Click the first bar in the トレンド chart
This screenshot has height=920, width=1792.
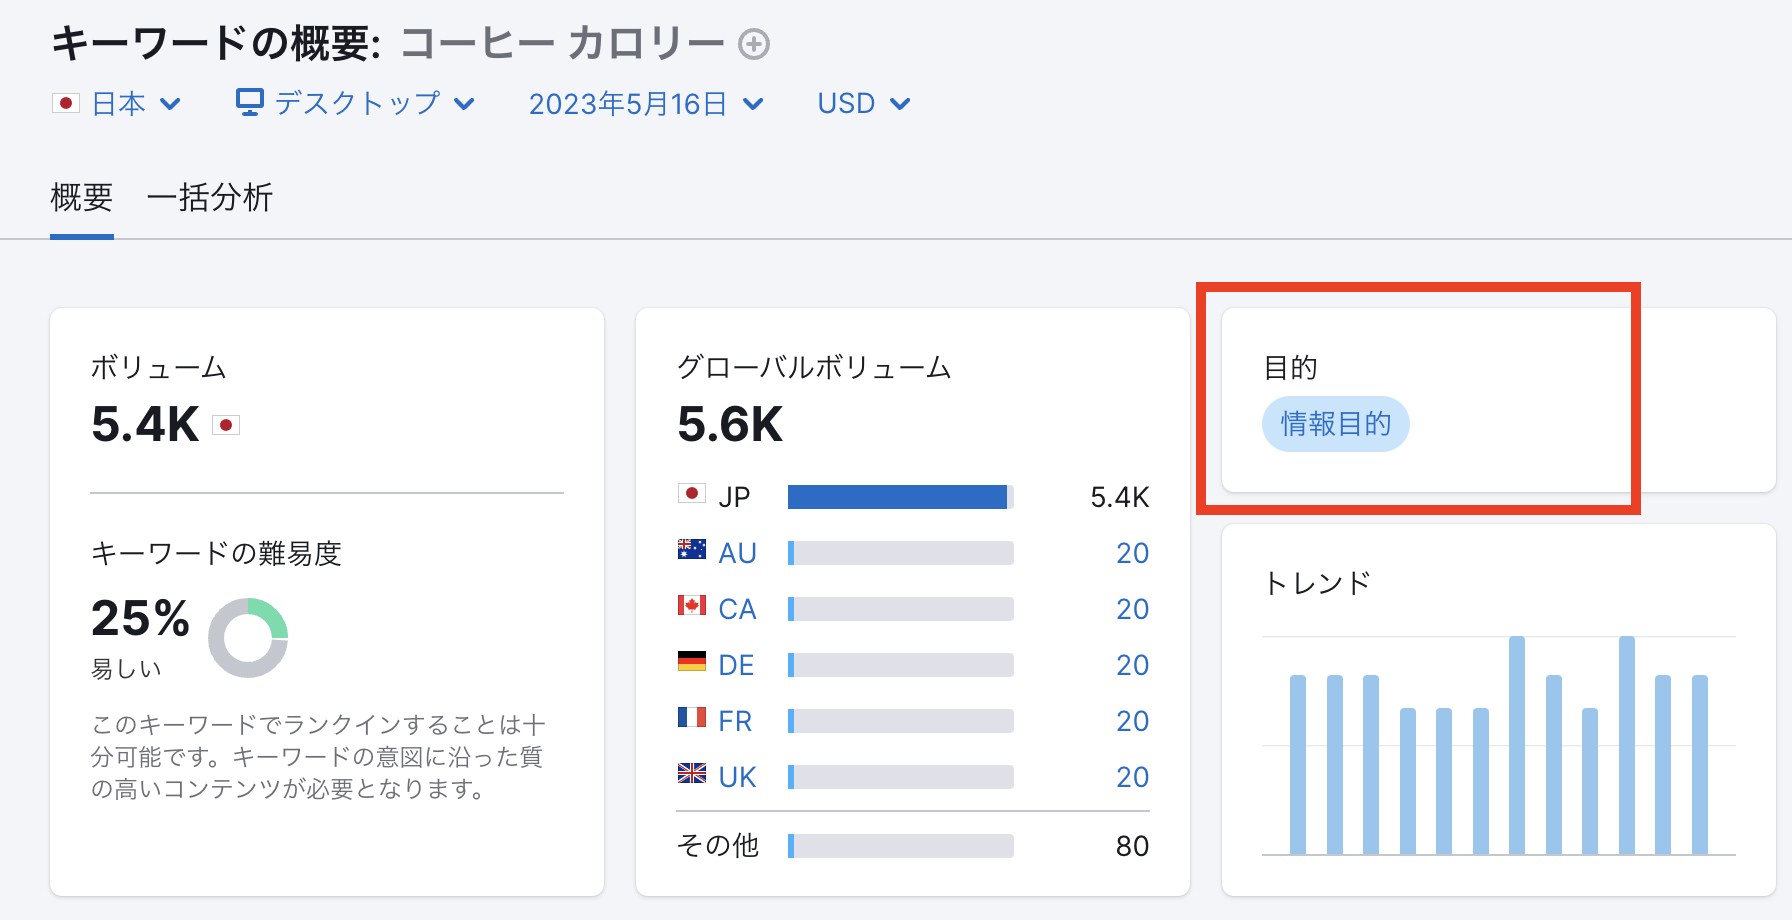click(1298, 765)
